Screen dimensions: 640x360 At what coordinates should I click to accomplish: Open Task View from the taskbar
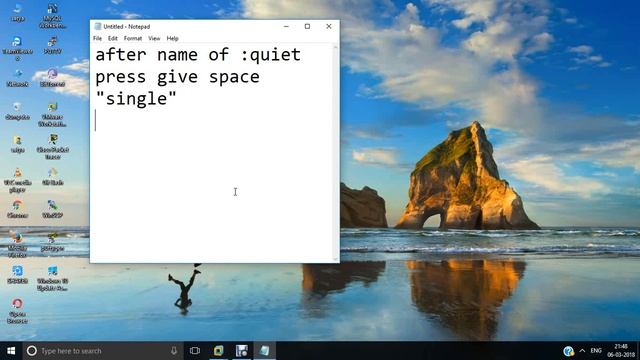click(x=195, y=351)
